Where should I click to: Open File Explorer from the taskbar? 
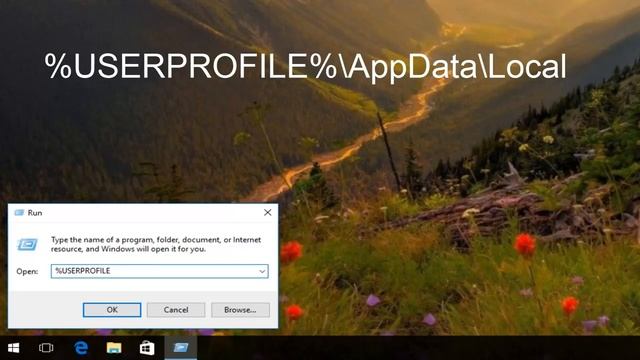[114, 348]
